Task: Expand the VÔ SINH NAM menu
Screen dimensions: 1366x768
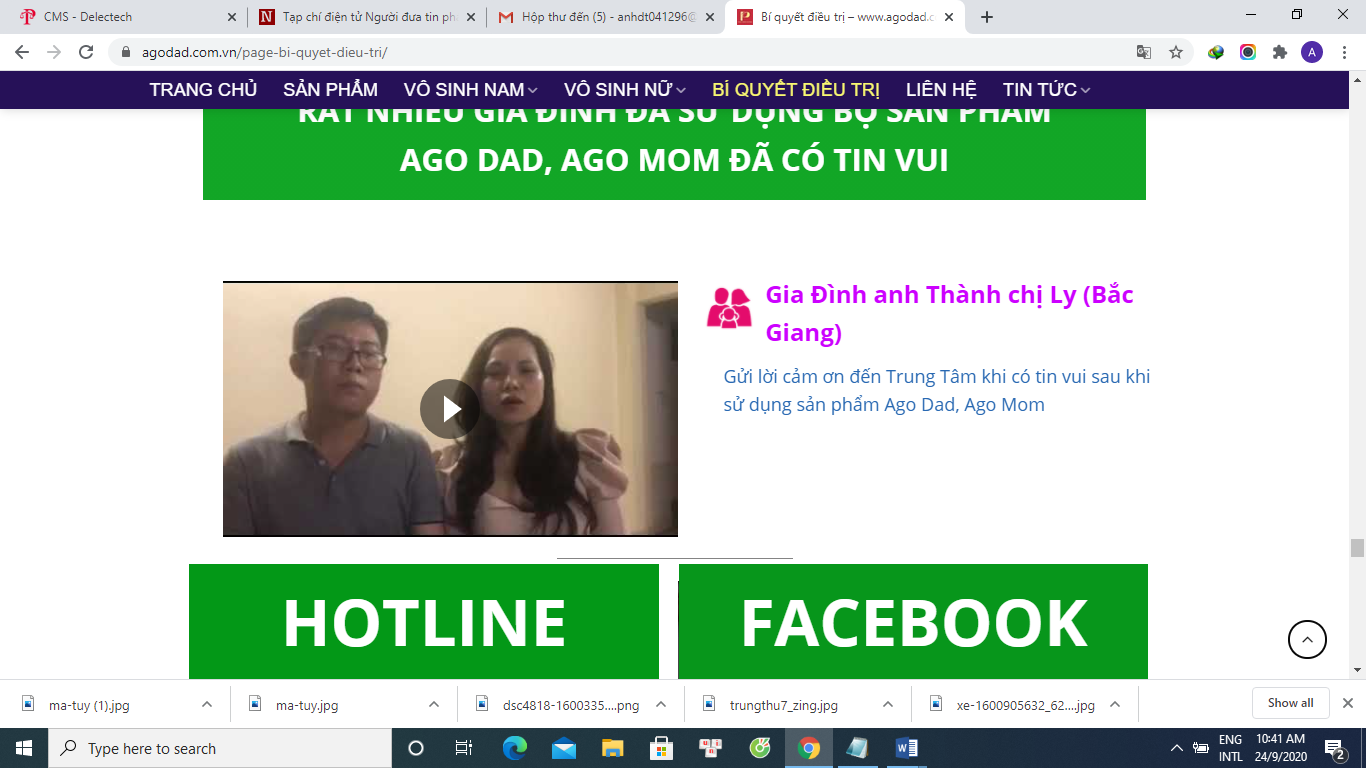Action: point(470,90)
